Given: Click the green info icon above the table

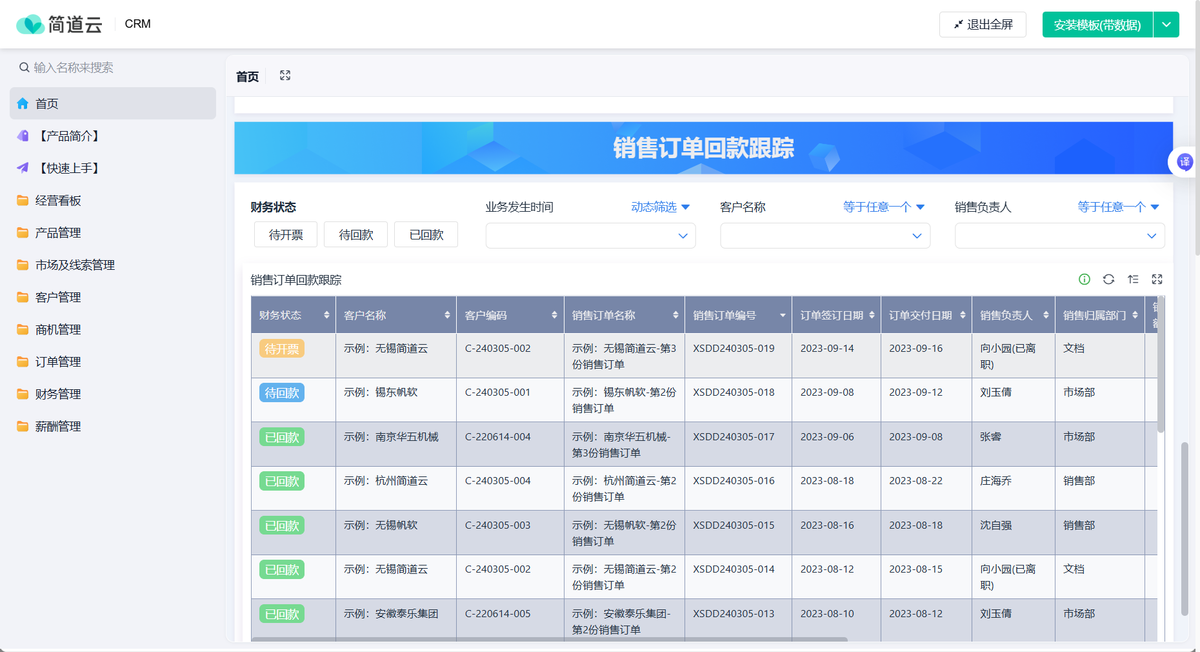Looking at the screenshot, I should tap(1084, 280).
